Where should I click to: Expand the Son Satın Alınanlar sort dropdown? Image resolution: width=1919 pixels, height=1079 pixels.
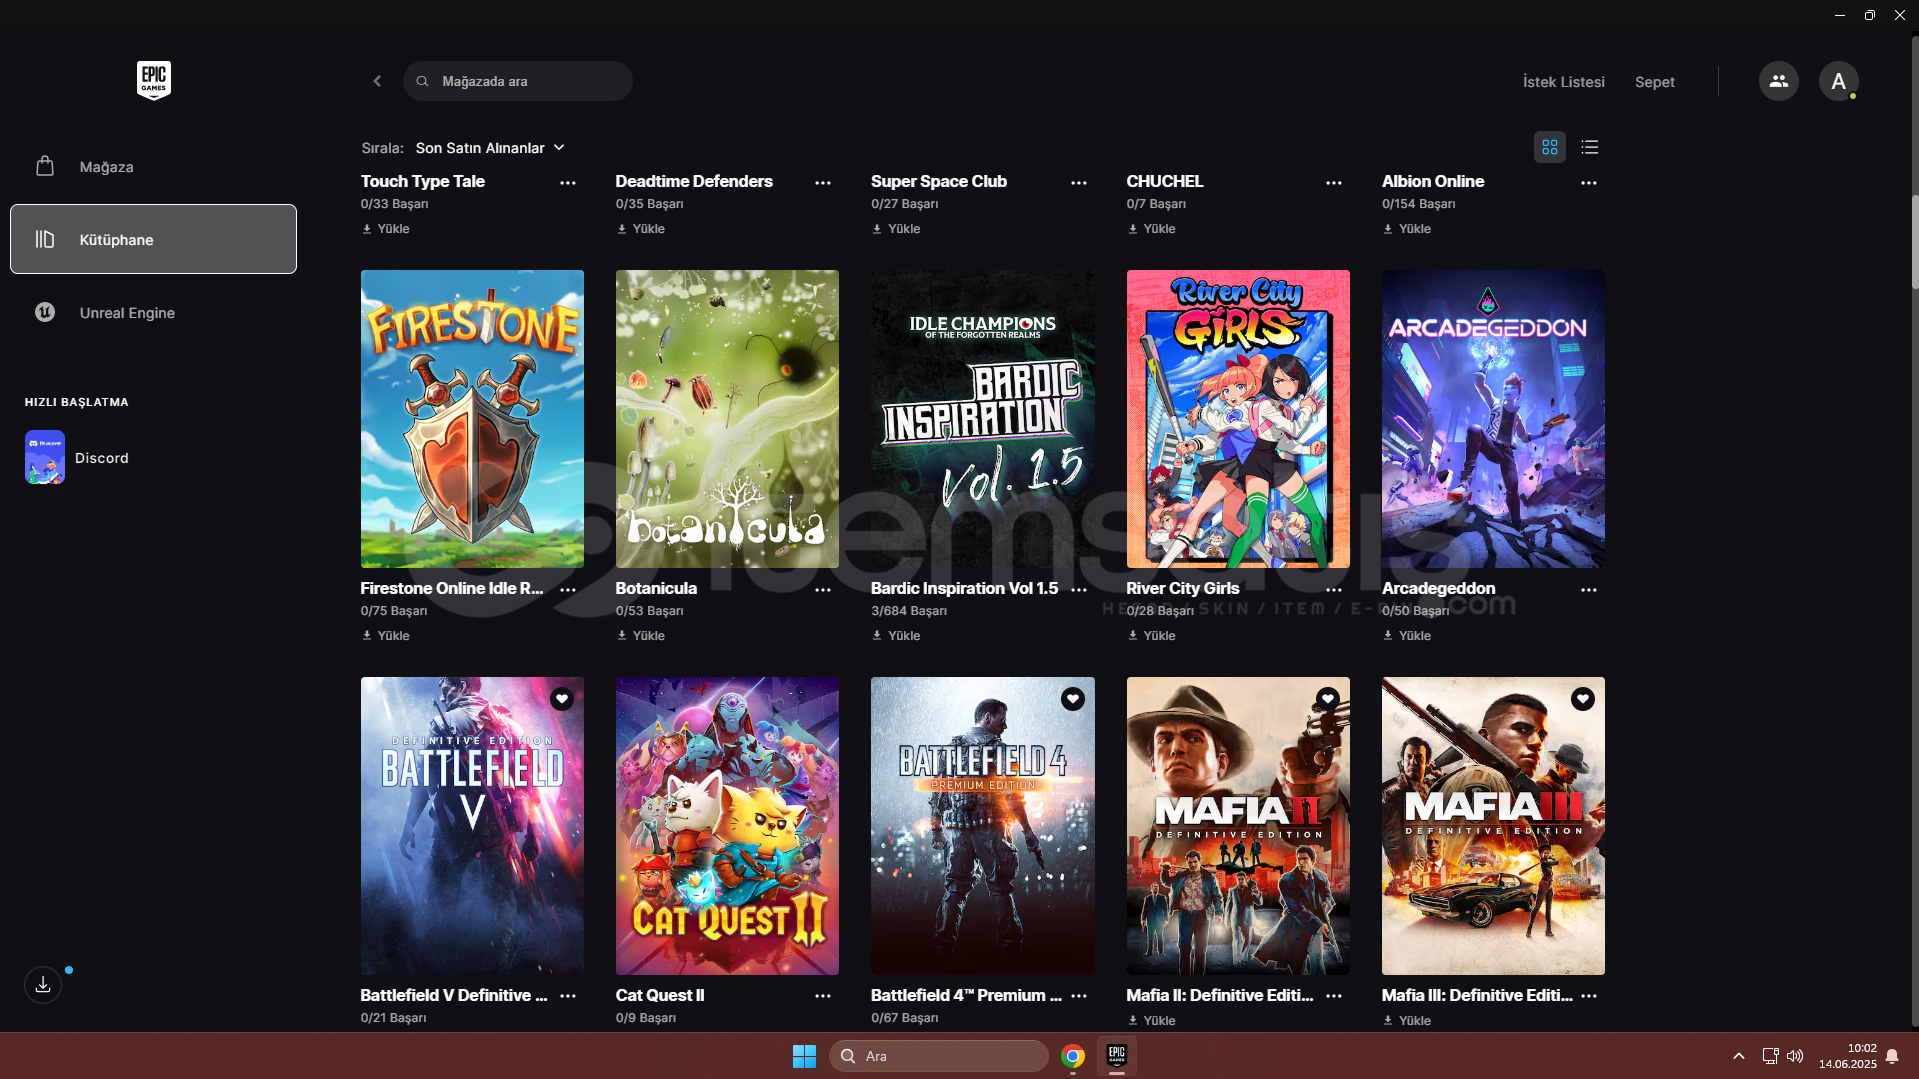tap(490, 148)
